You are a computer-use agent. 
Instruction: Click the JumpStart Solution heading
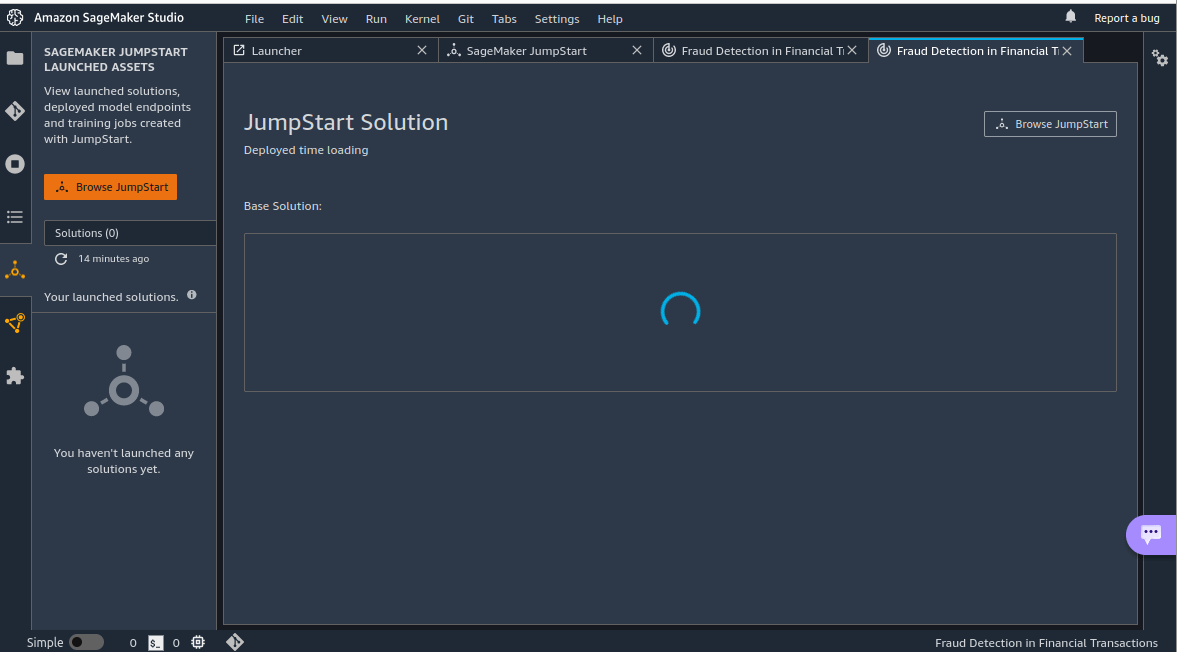point(346,122)
